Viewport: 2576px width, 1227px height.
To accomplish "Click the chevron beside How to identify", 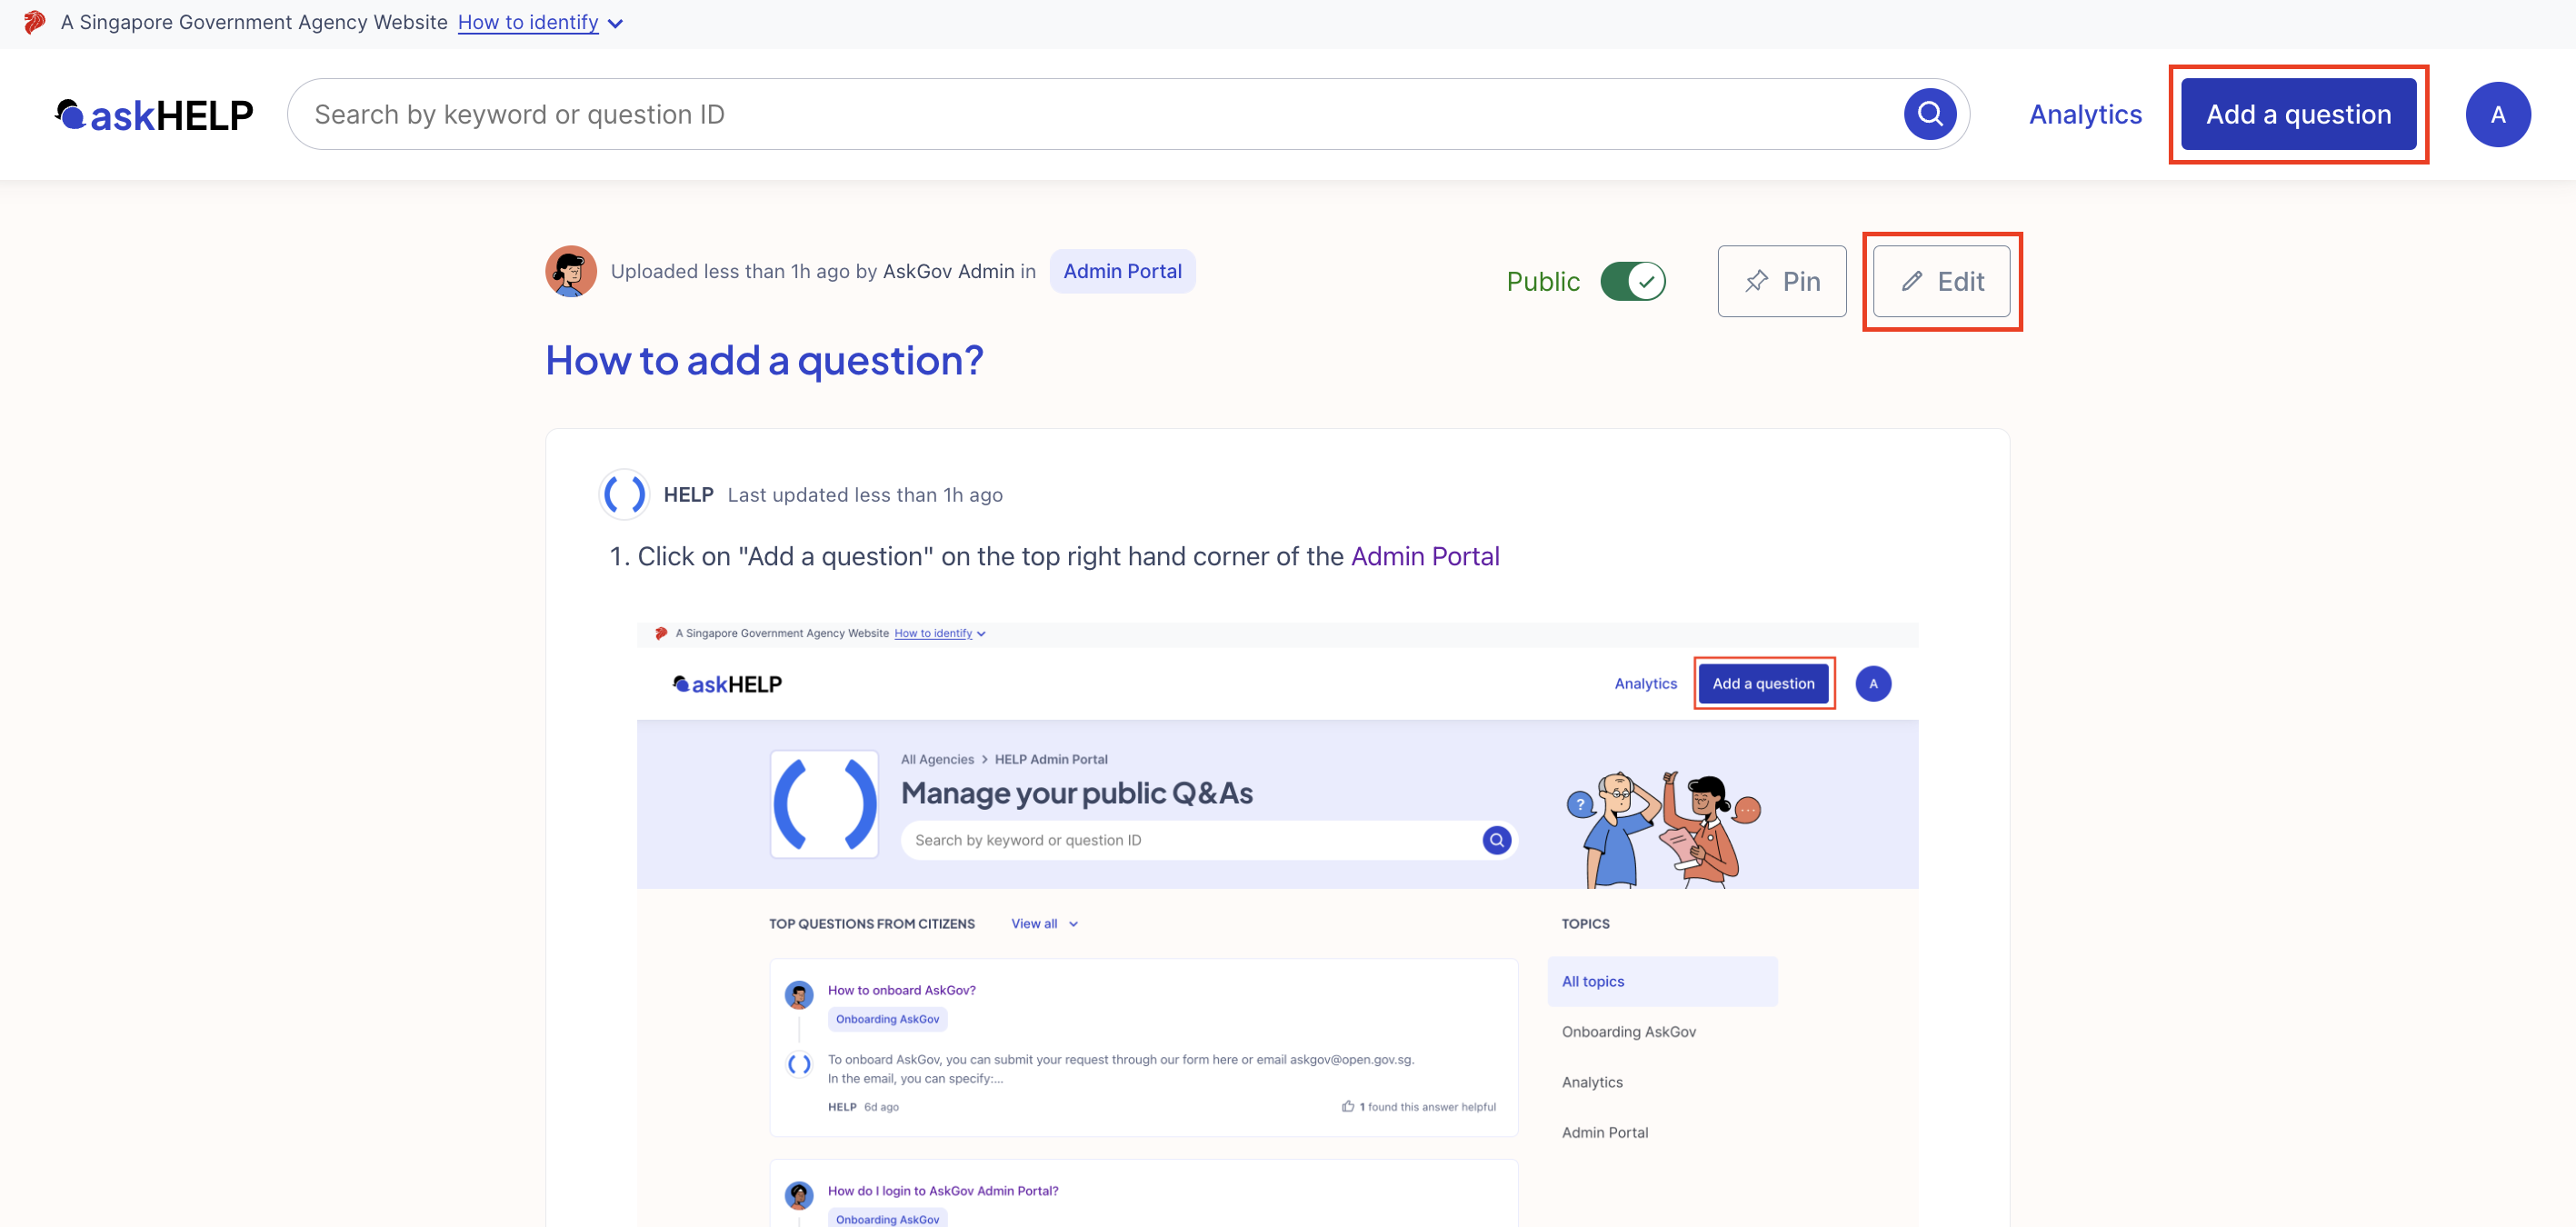I will 616,23.
